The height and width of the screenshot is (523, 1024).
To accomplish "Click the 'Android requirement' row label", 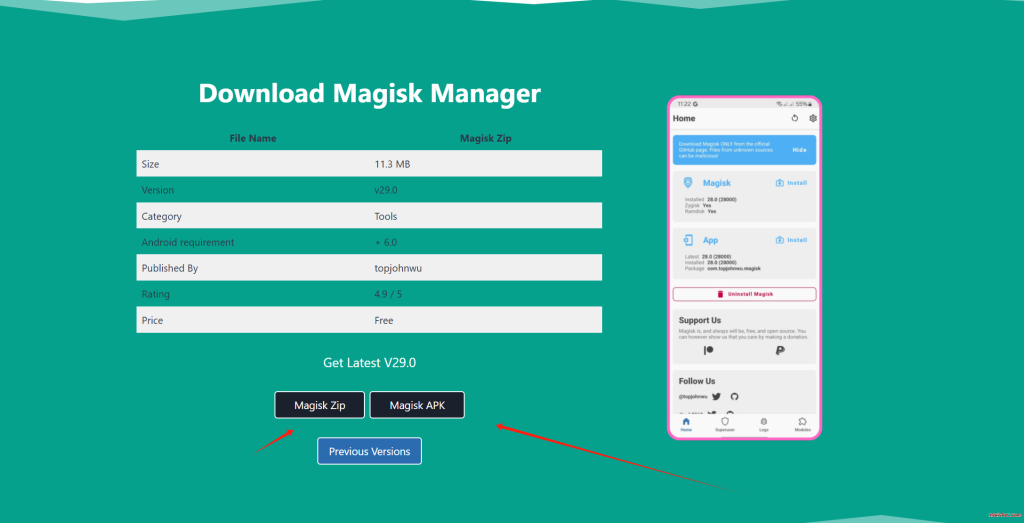I will (x=187, y=242).
